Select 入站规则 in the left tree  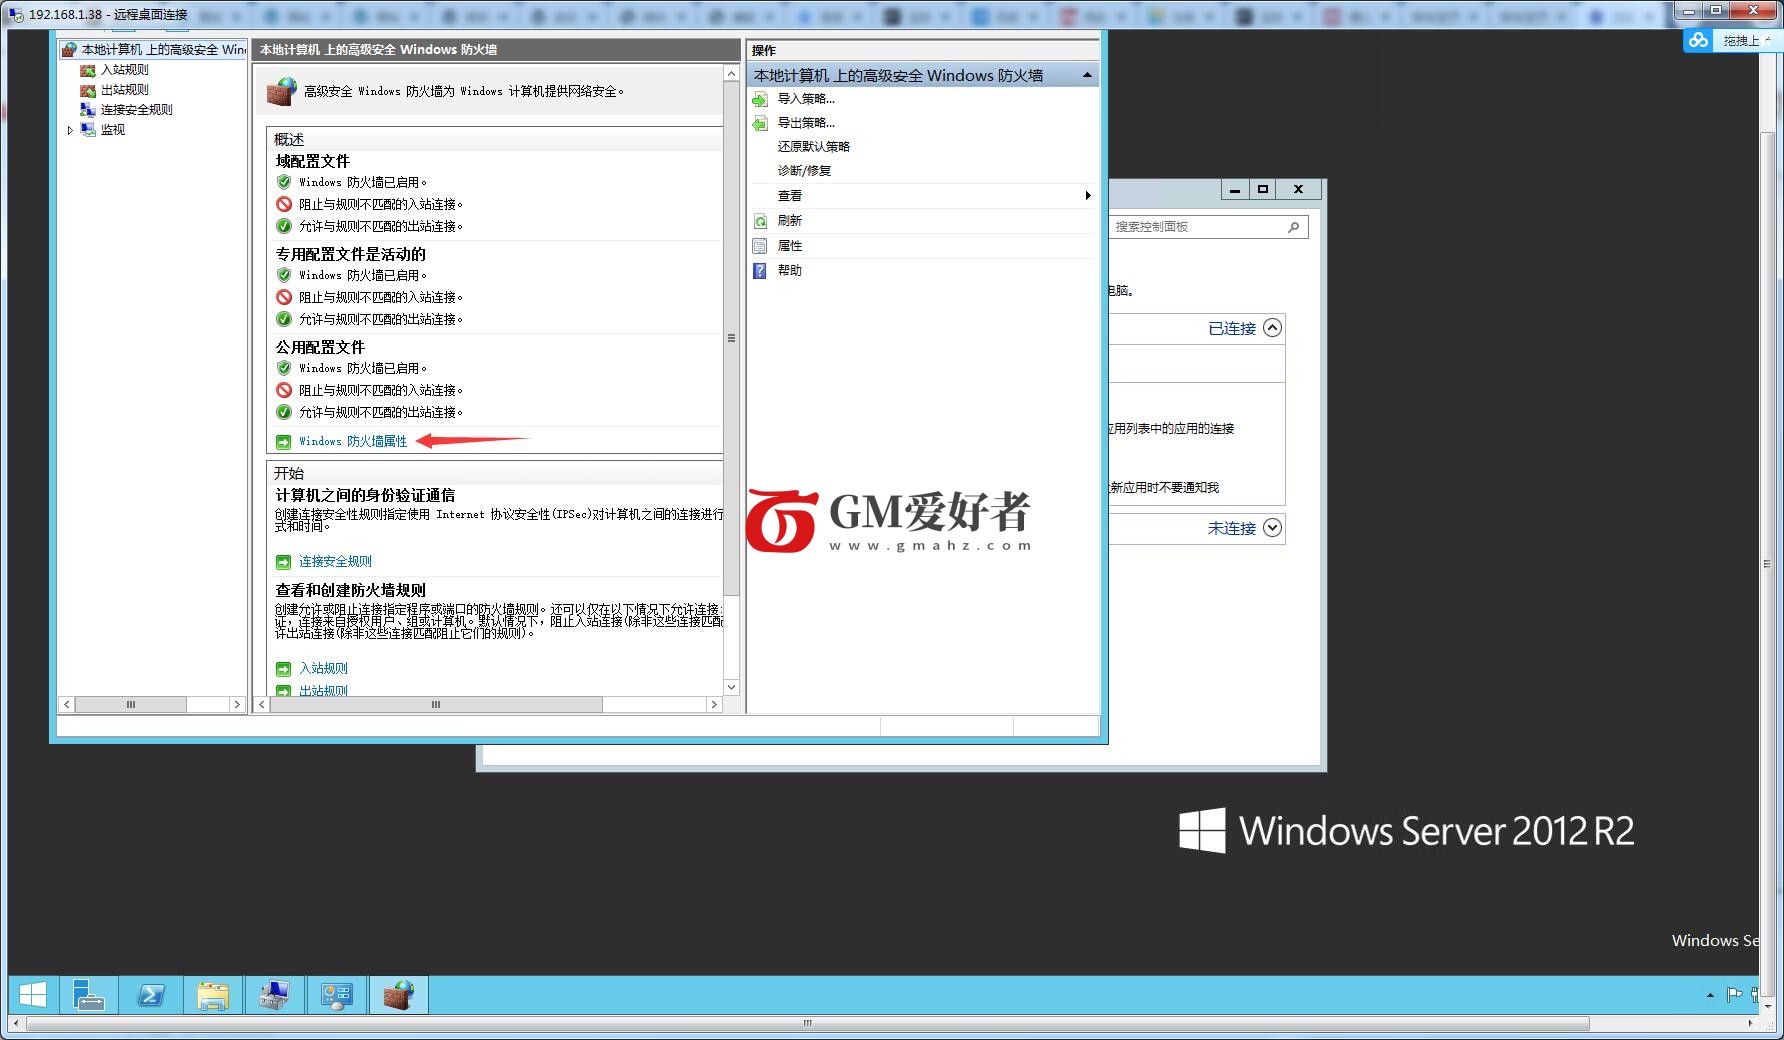point(124,70)
